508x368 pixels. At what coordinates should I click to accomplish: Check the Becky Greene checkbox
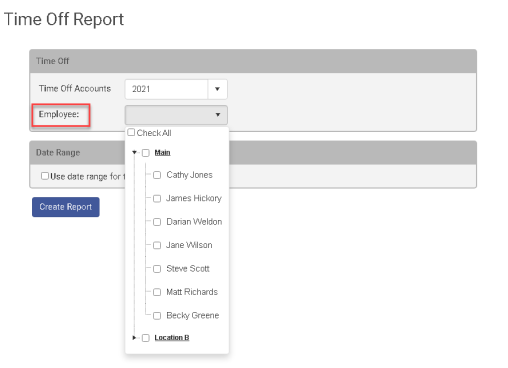[157, 316]
